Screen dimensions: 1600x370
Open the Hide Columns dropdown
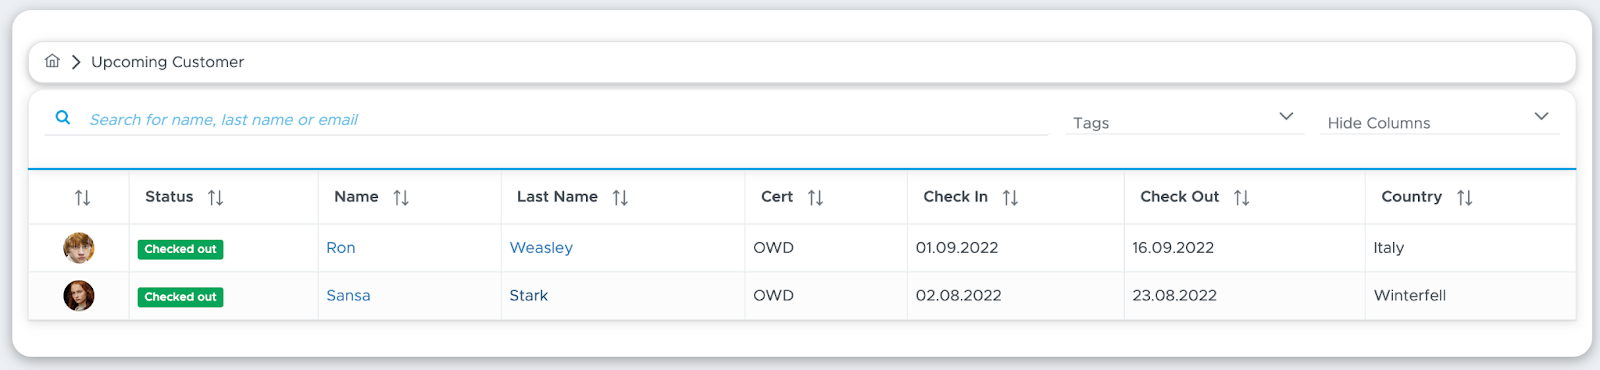1439,122
